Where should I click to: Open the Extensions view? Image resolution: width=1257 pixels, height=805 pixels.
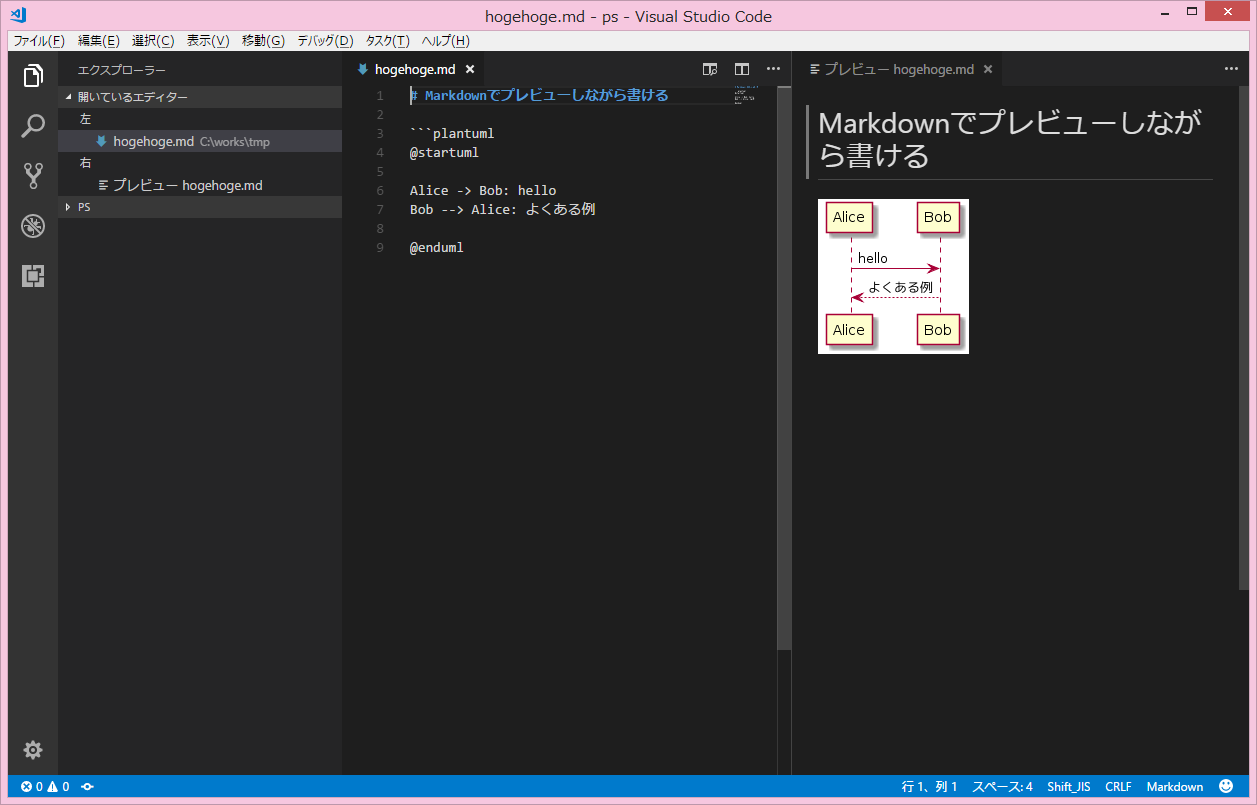tap(33, 276)
